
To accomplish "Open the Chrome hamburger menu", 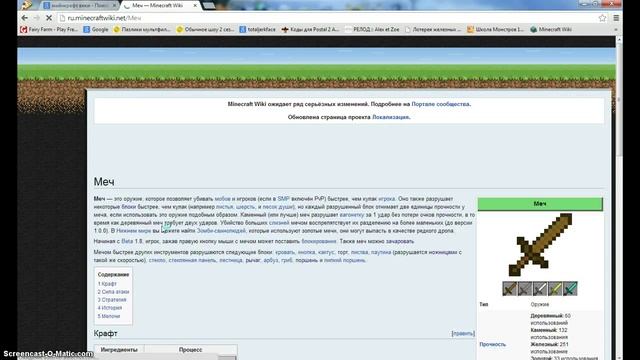I will pyautogui.click(x=616, y=18).
